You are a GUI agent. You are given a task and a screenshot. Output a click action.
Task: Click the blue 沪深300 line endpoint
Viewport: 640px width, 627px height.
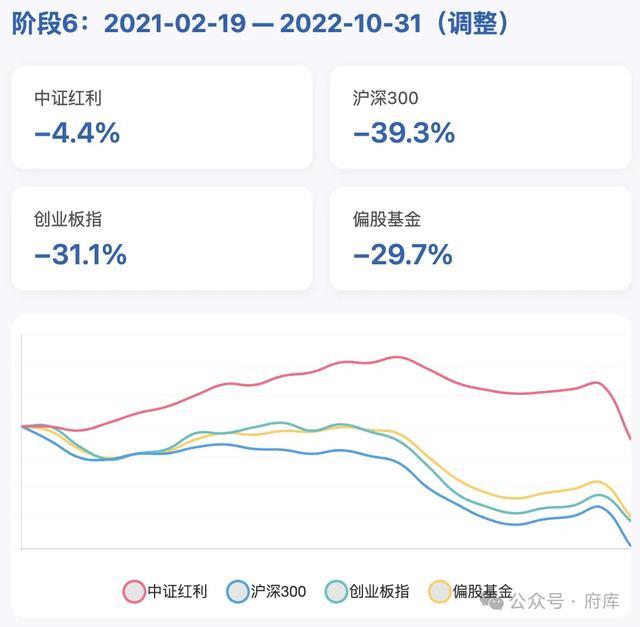[630, 545]
